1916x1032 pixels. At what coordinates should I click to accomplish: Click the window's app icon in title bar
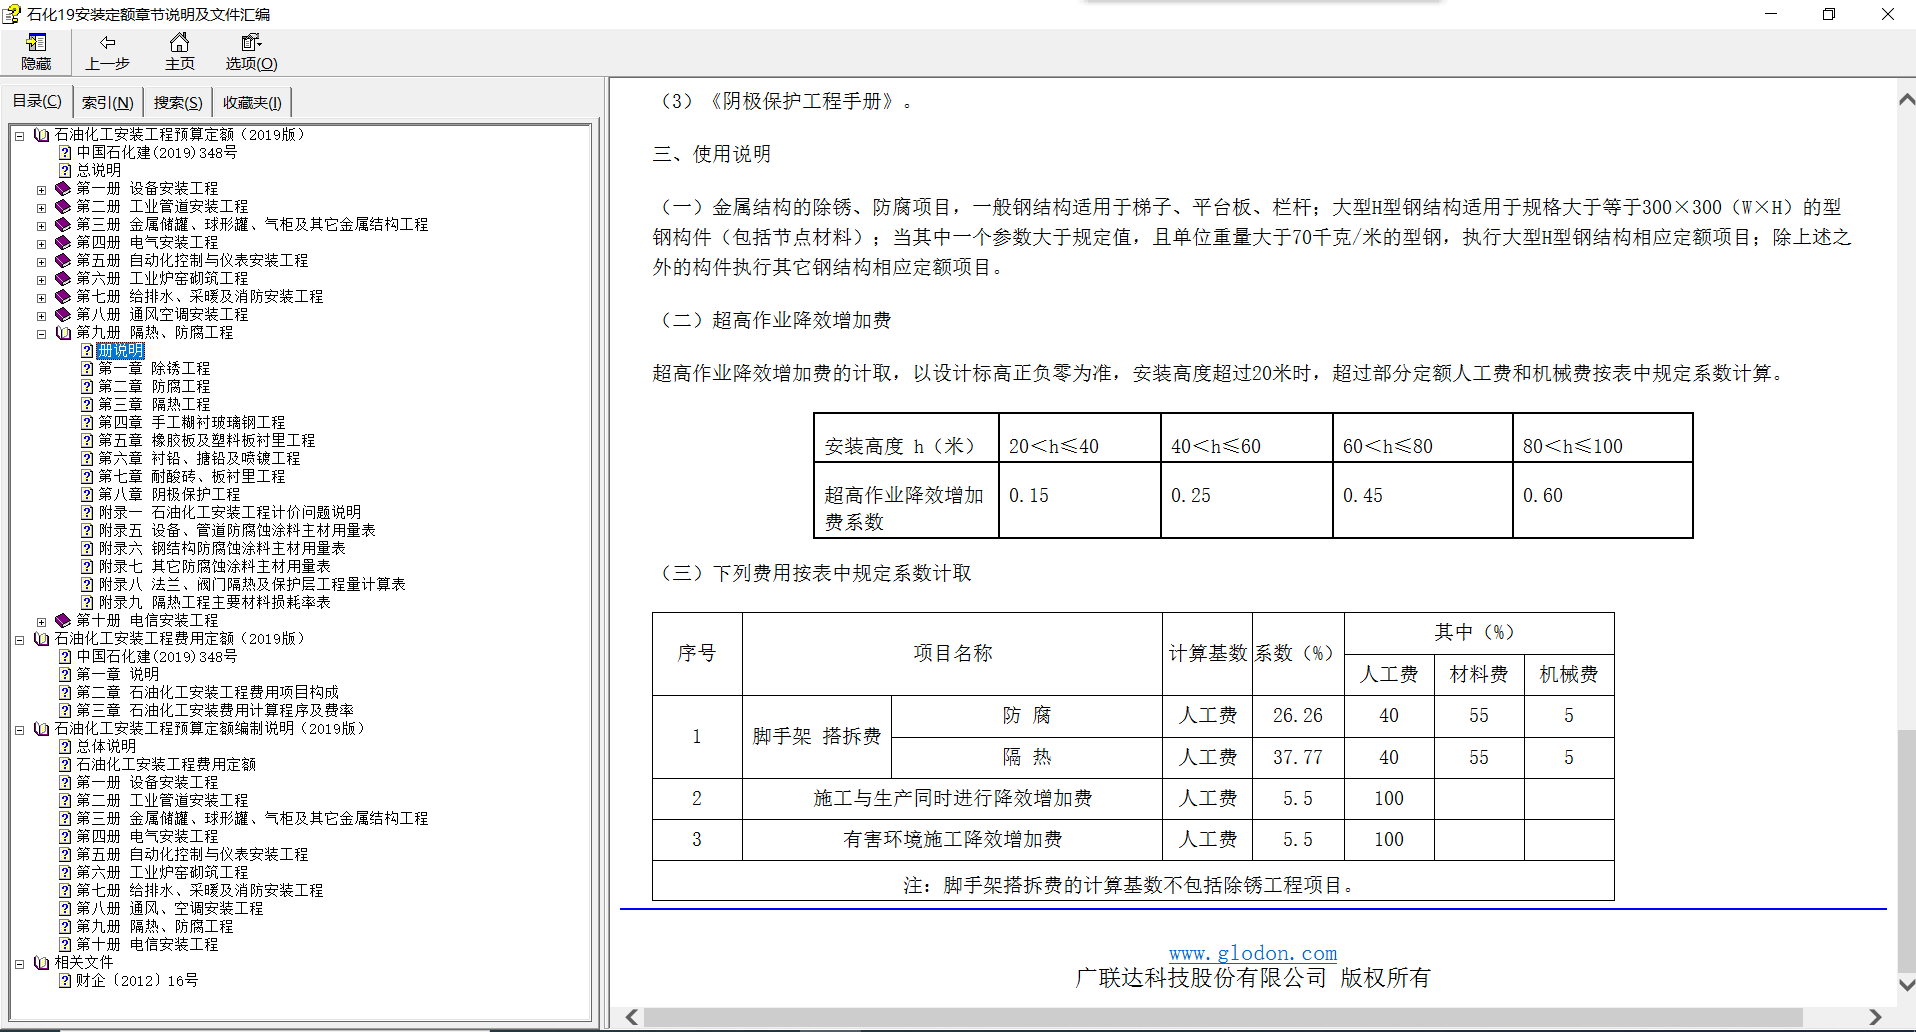12,14
